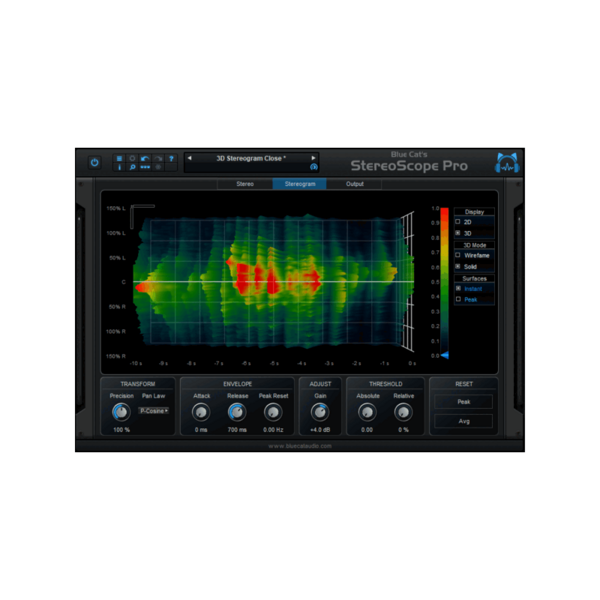Image resolution: width=600 pixels, height=600 pixels.
Task: Click the +4.0 dB gain value
Action: 320,430
